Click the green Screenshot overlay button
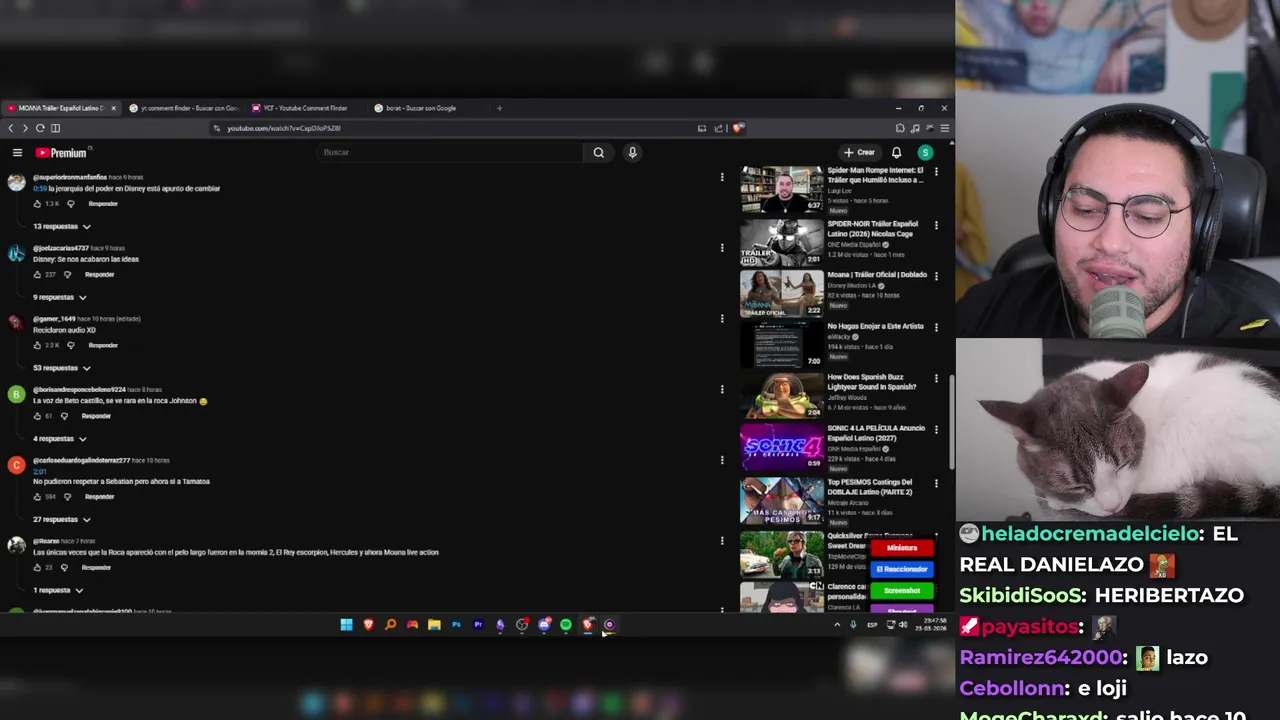Image resolution: width=1280 pixels, height=720 pixels. (x=902, y=591)
